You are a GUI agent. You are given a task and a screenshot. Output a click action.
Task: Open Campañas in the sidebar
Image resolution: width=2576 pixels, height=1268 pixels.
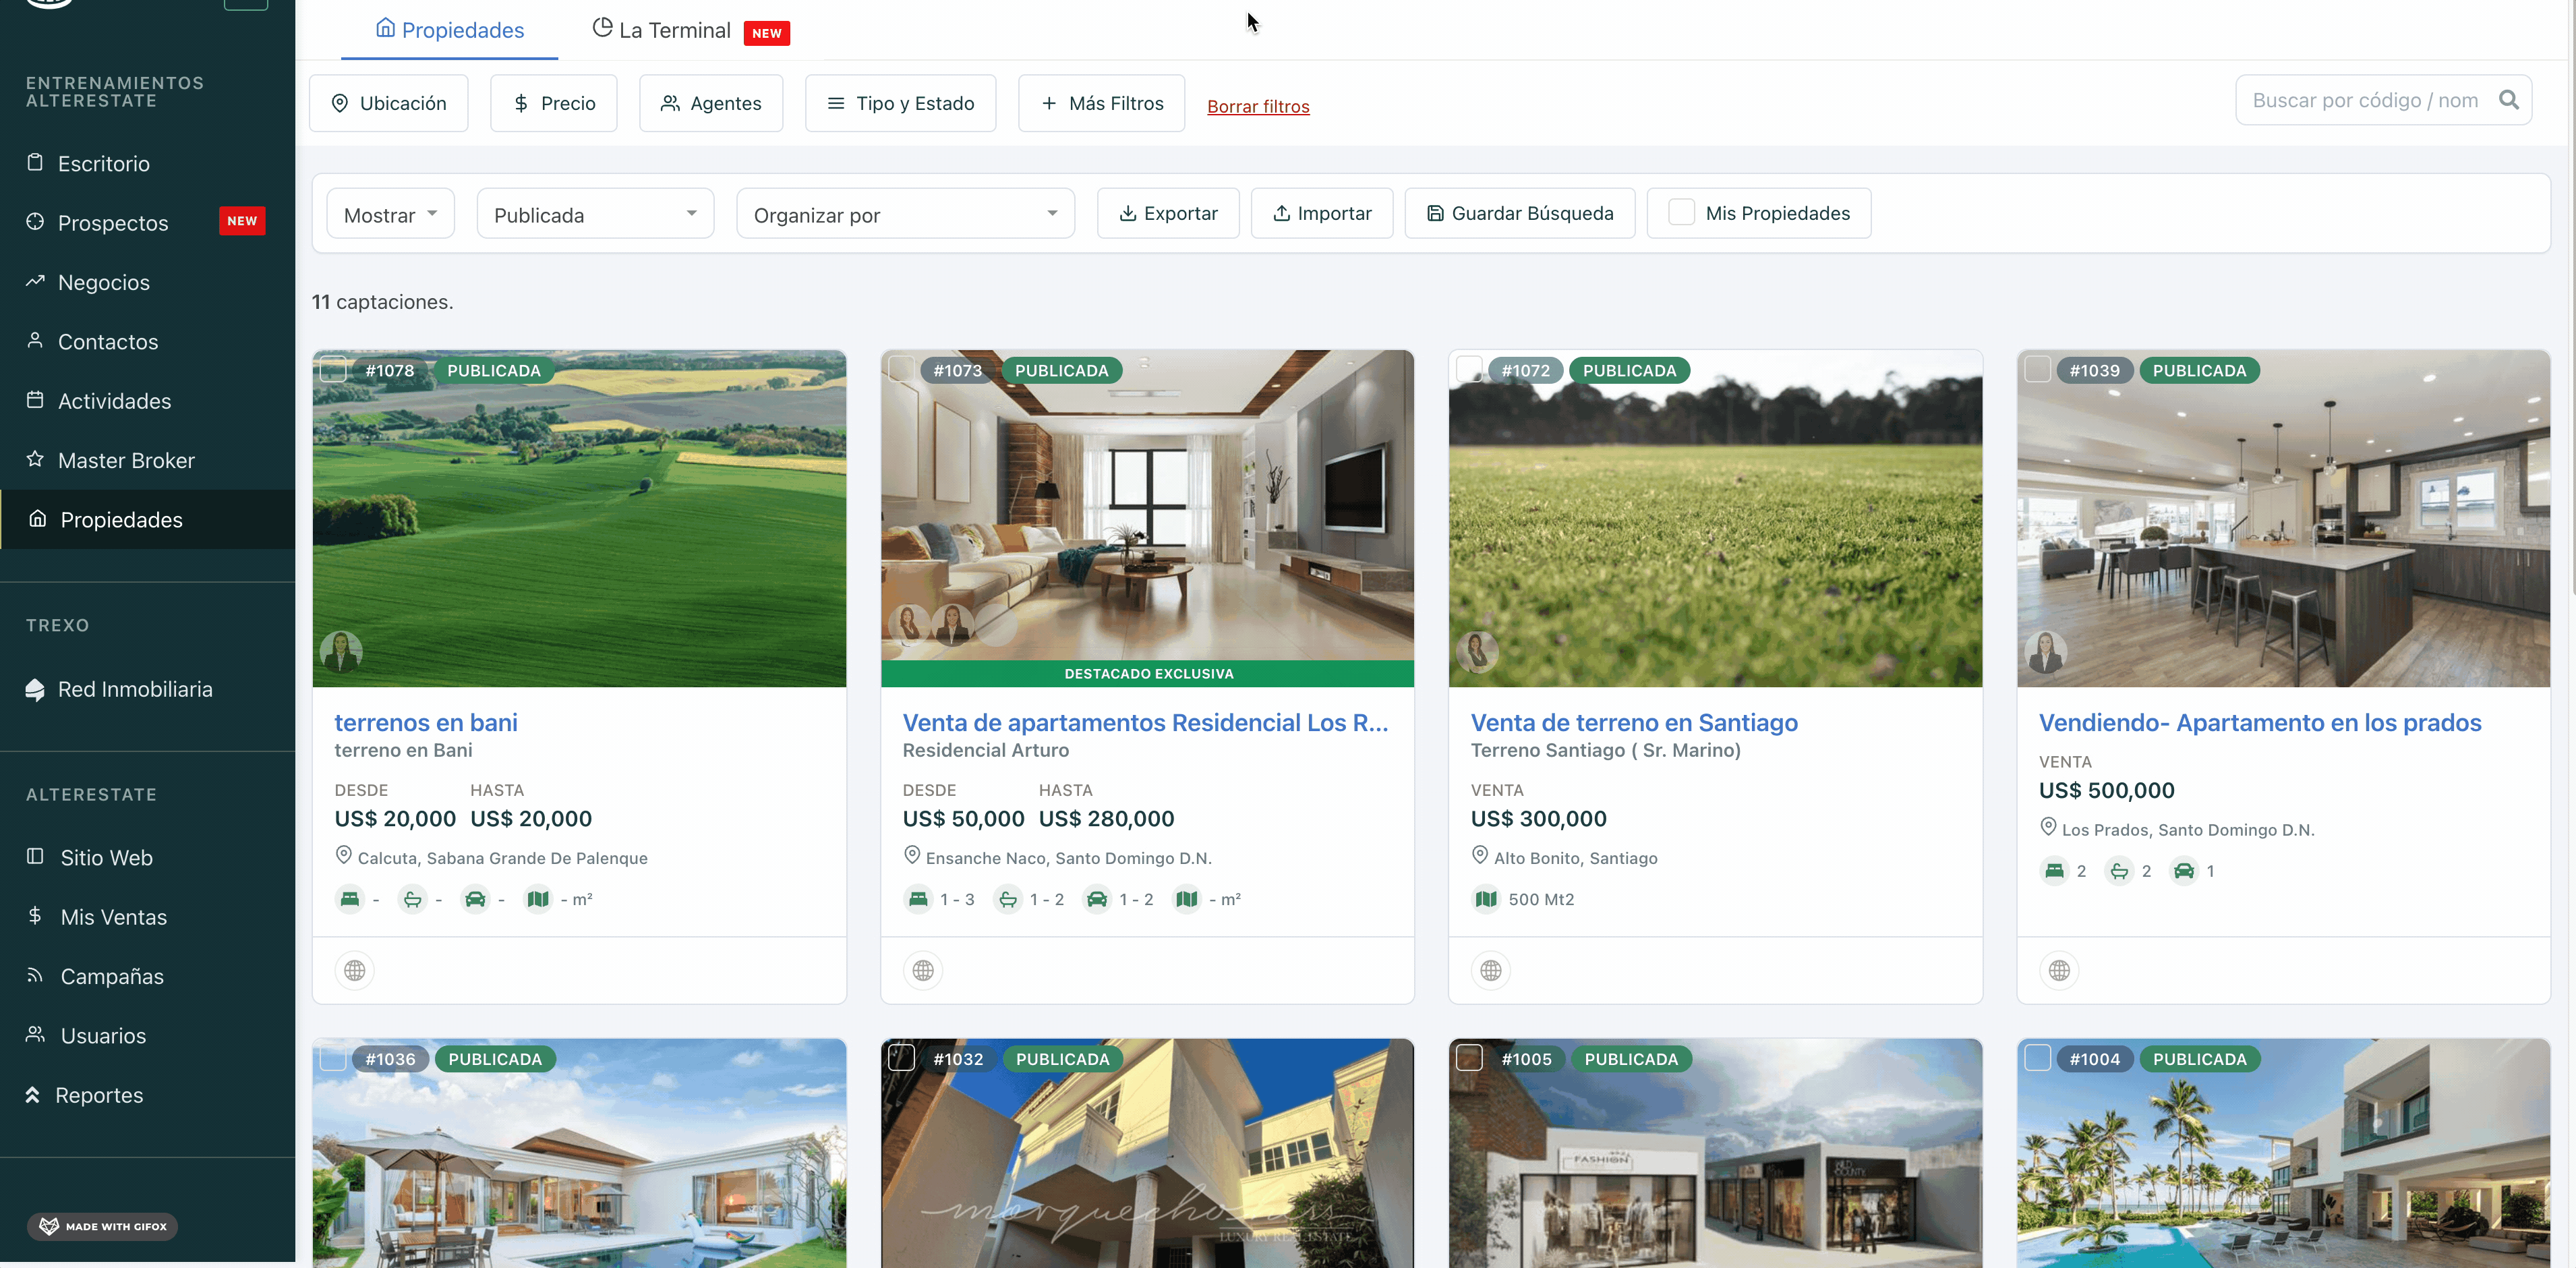click(x=112, y=976)
